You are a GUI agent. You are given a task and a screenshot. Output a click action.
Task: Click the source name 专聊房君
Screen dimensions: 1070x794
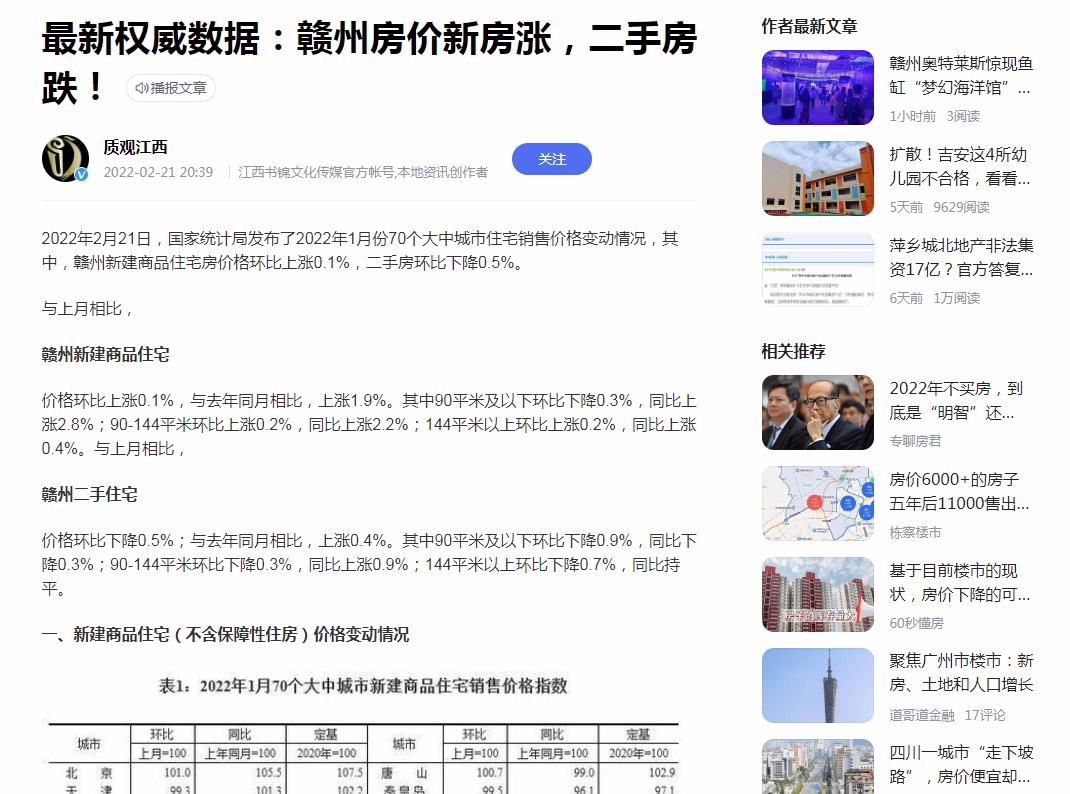tap(914, 441)
